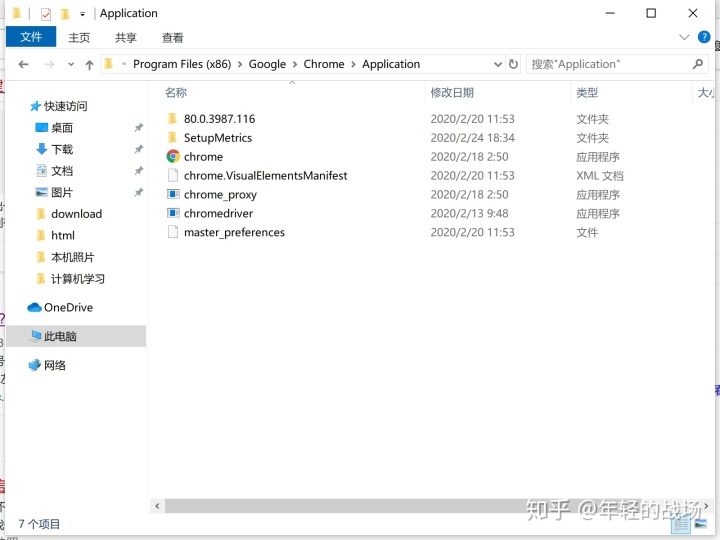Select 此电脑 in the sidebar
720x540 pixels.
tap(76, 336)
